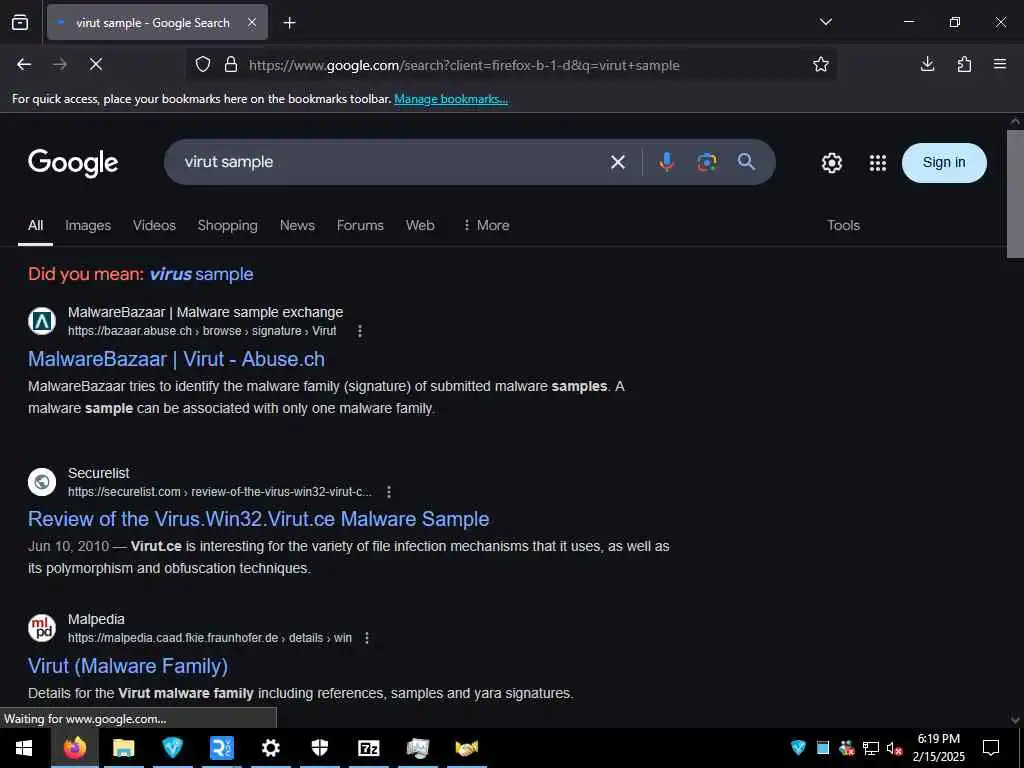This screenshot has height=768, width=1024.
Task: Switch to Firefox in the taskbar
Action: click(x=74, y=748)
